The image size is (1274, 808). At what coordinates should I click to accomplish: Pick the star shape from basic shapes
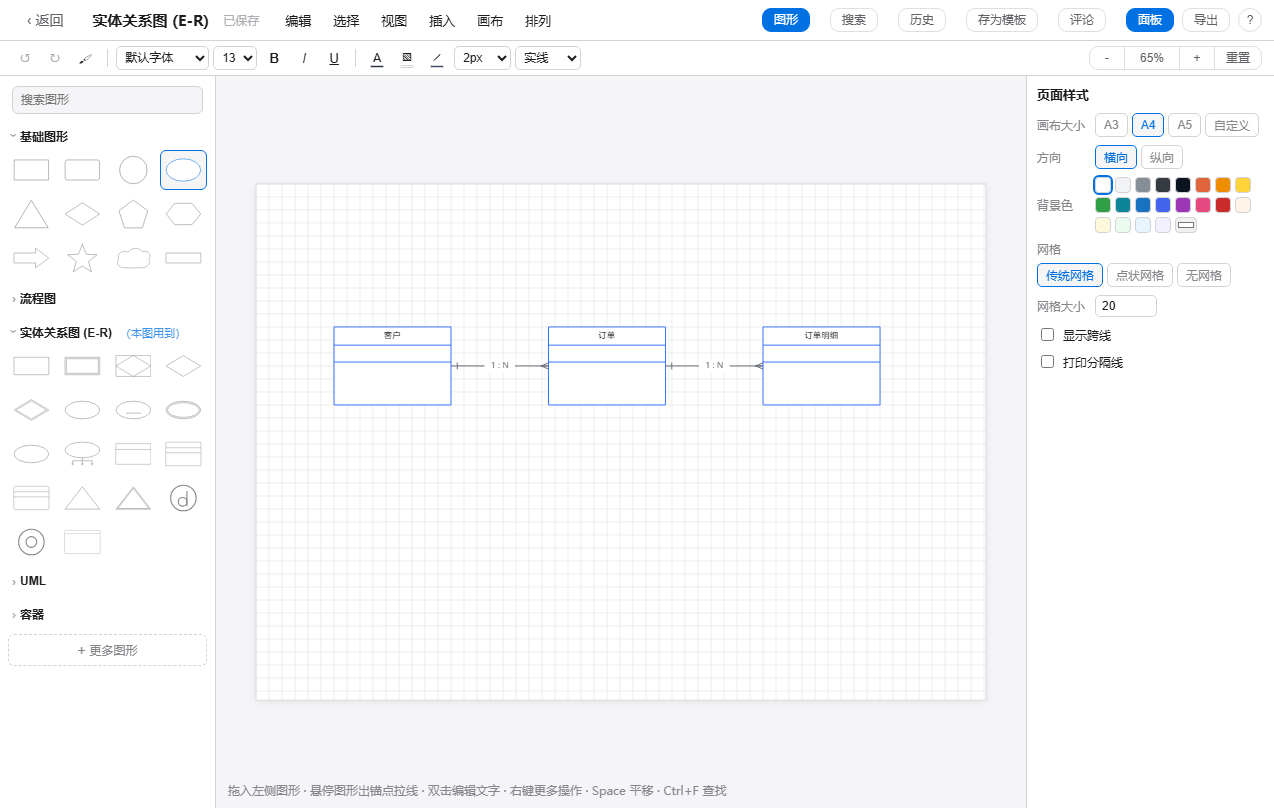pos(82,258)
